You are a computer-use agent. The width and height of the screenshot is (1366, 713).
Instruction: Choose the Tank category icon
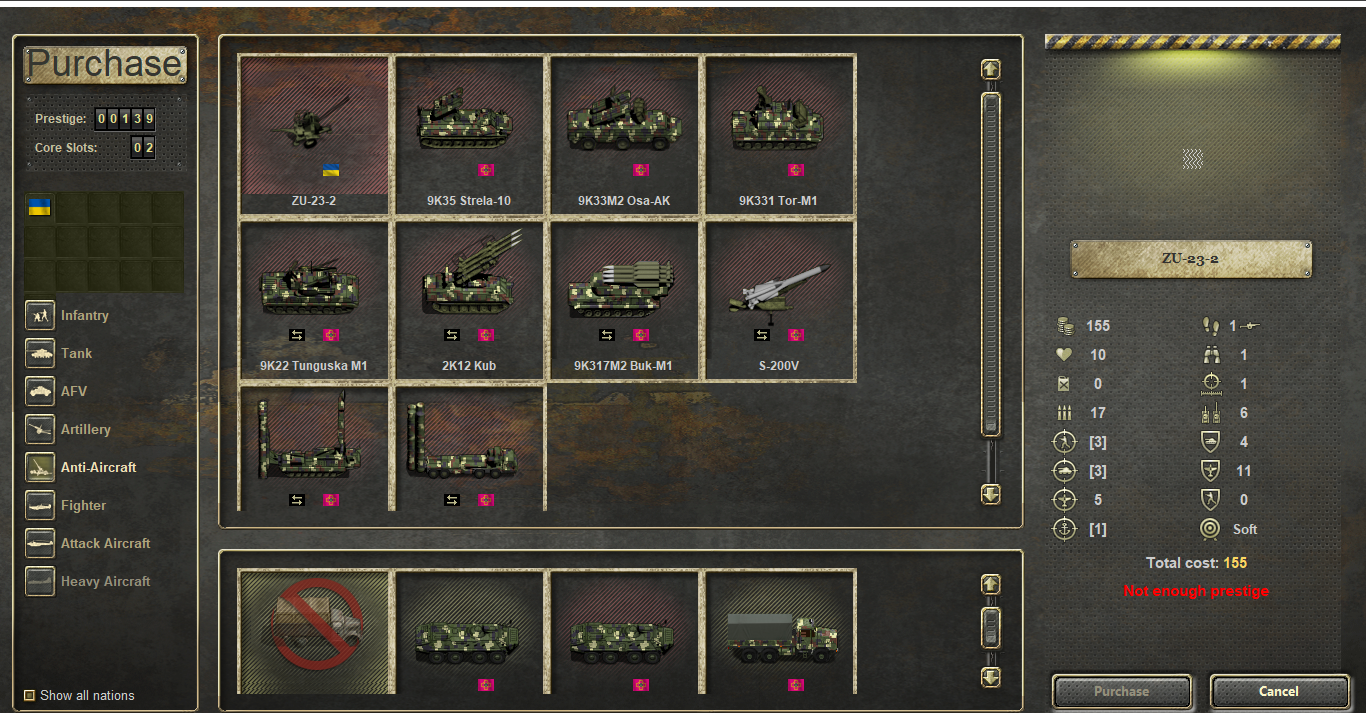pos(40,353)
